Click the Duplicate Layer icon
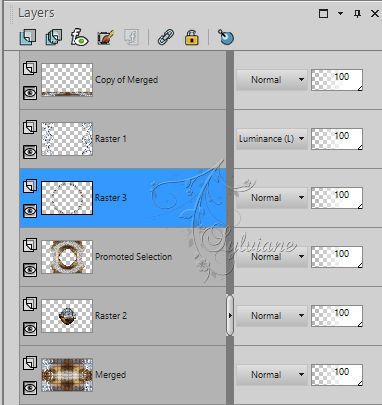The width and height of the screenshot is (382, 405). [54, 37]
